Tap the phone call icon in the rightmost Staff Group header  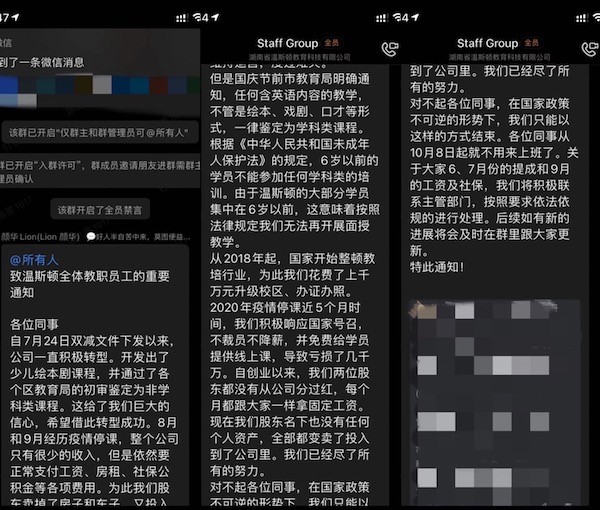pos(590,49)
